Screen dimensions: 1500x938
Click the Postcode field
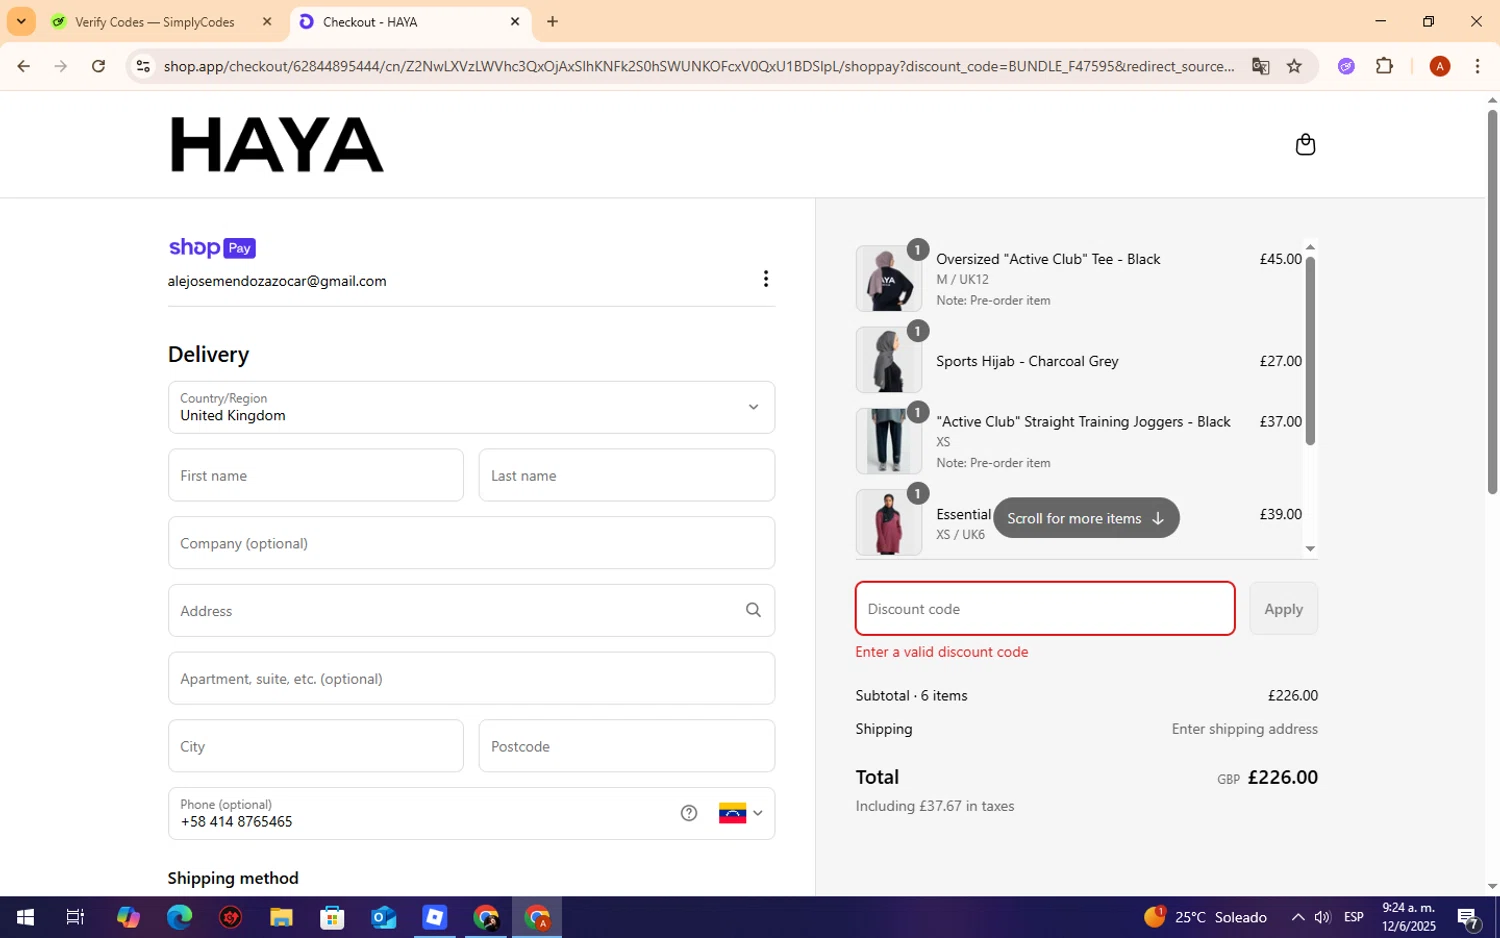click(x=627, y=746)
